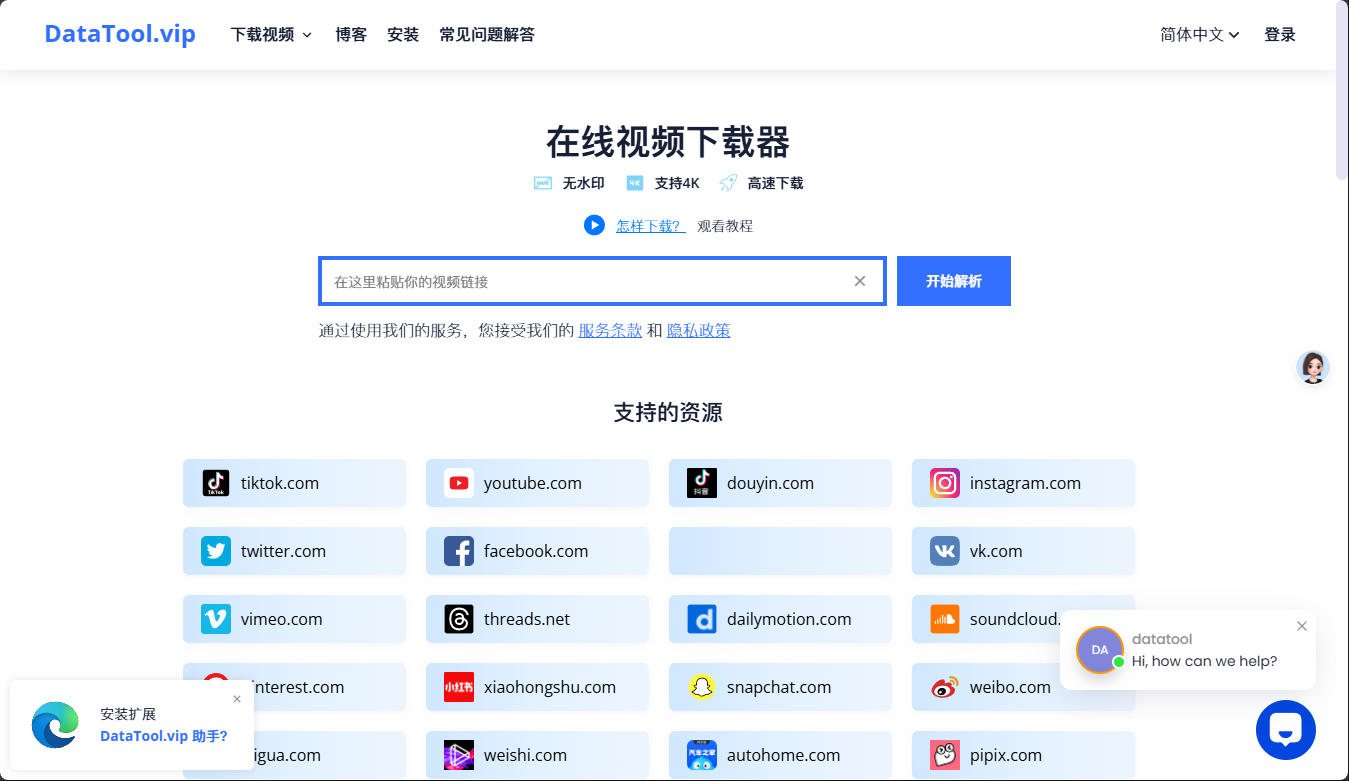Image resolution: width=1349 pixels, height=781 pixels.
Task: Click the VK logo icon
Action: point(945,551)
